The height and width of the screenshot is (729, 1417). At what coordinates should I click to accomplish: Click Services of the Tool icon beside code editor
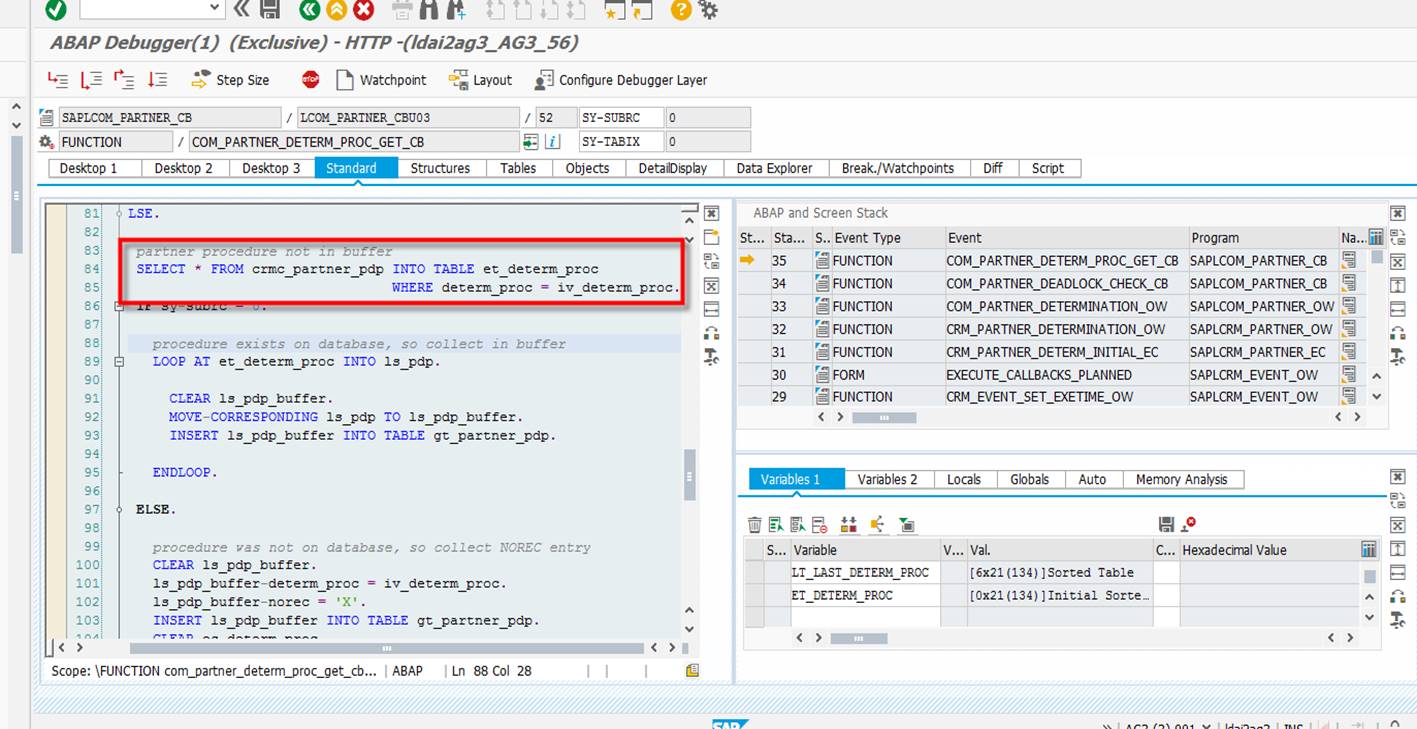coord(711,333)
